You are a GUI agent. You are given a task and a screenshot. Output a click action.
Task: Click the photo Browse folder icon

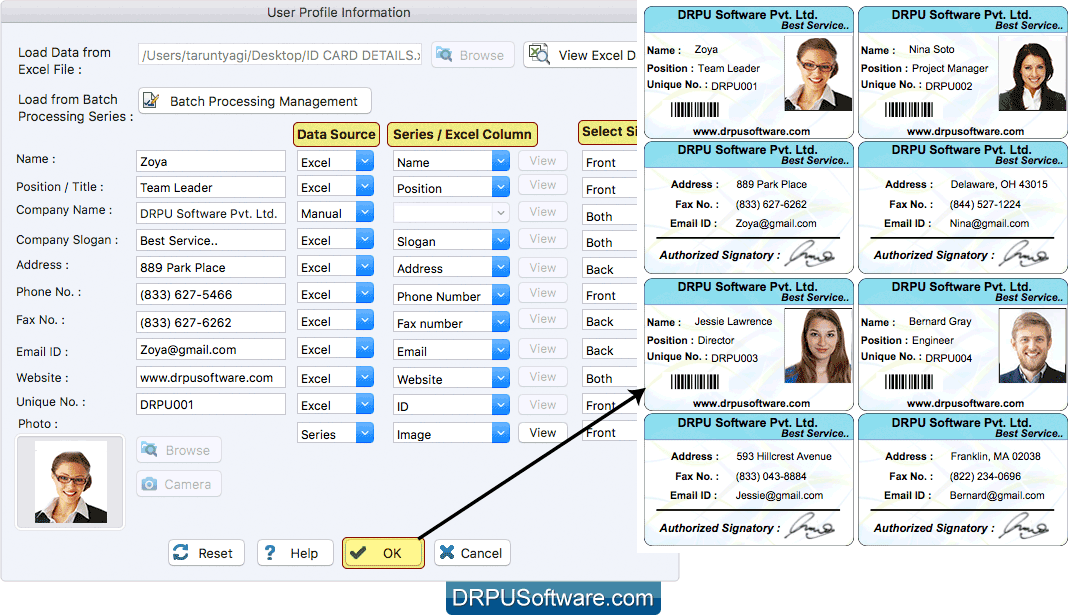(149, 449)
